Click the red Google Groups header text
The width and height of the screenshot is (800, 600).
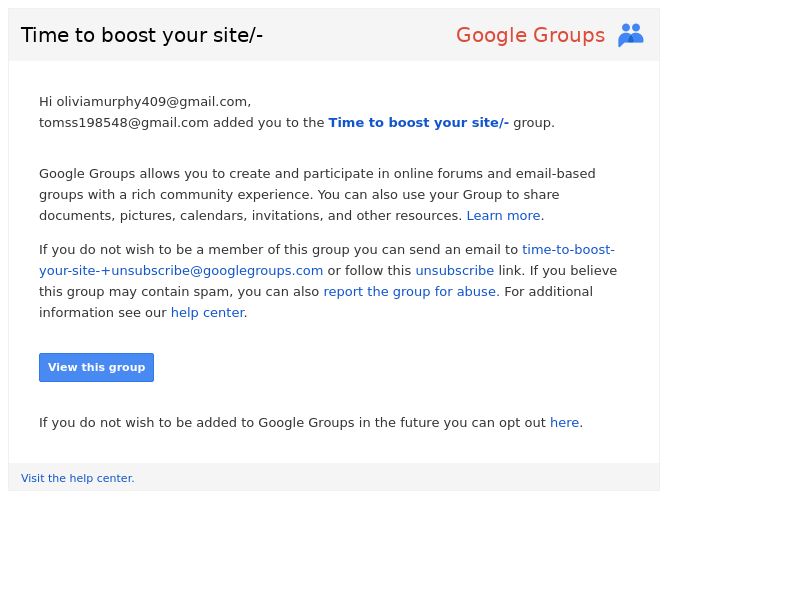pyautogui.click(x=530, y=35)
